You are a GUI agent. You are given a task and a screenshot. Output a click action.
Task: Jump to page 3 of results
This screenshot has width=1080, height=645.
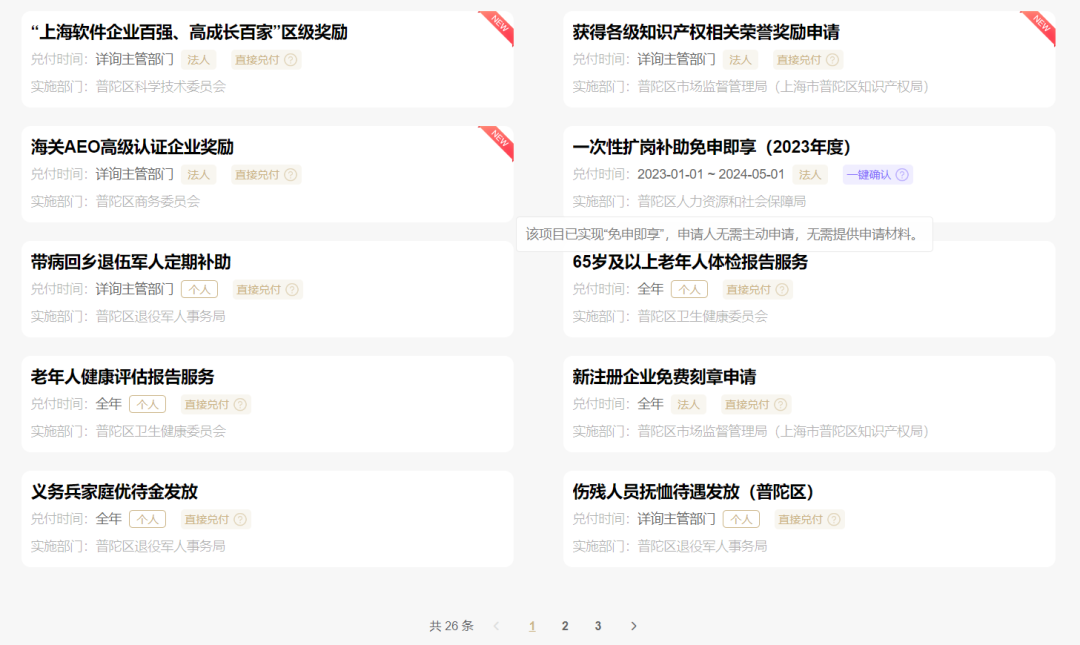[598, 626]
